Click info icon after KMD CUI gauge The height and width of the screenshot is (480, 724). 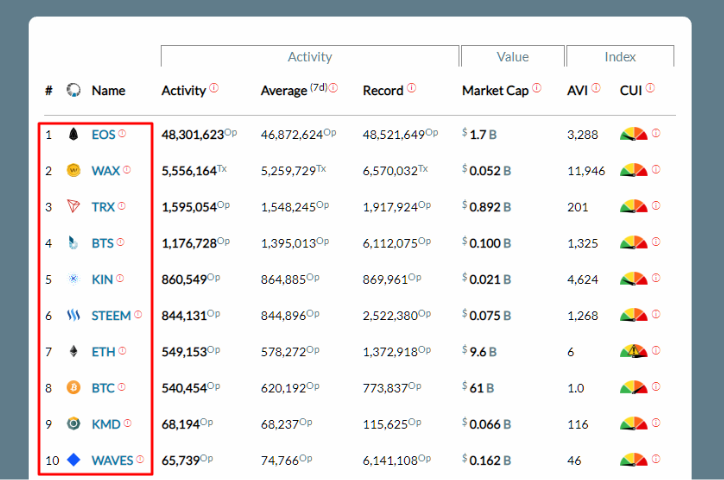(656, 423)
